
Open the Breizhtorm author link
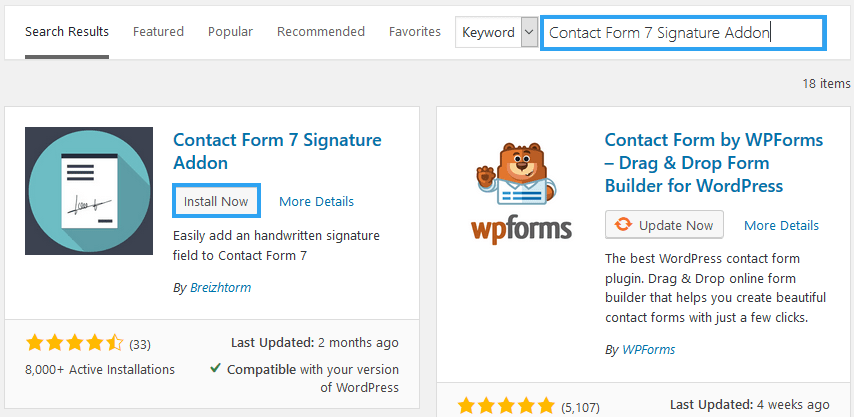click(221, 287)
